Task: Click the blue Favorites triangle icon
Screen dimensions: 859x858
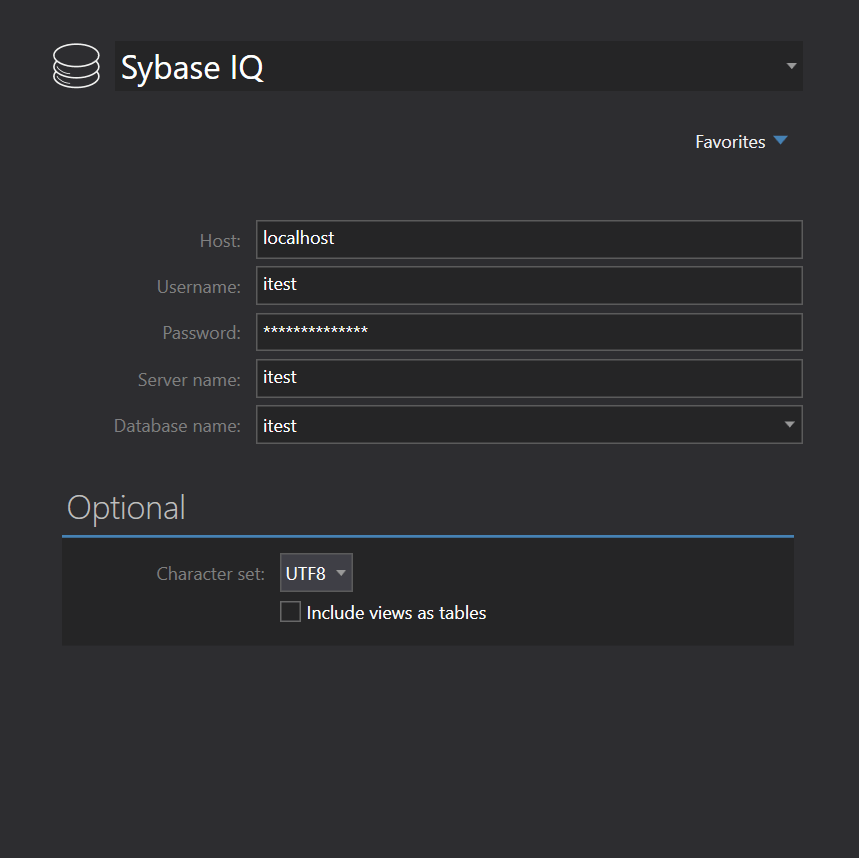Action: pyautogui.click(x=781, y=141)
